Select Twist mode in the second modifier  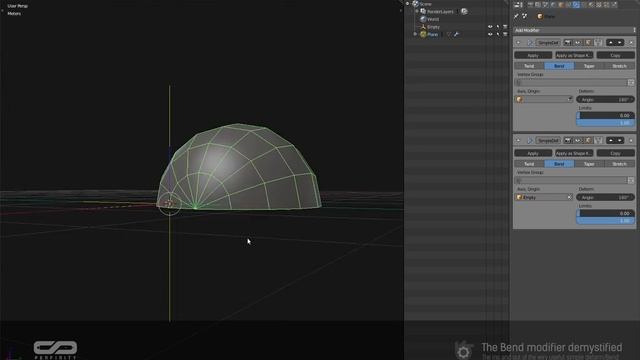point(529,164)
